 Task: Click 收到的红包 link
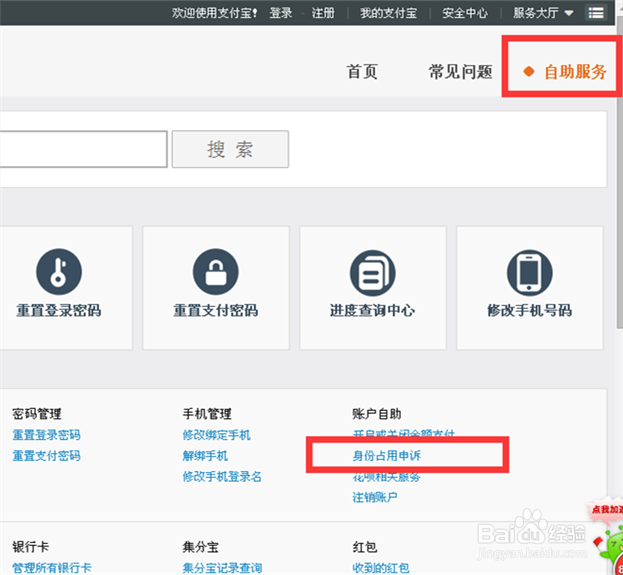click(x=381, y=567)
